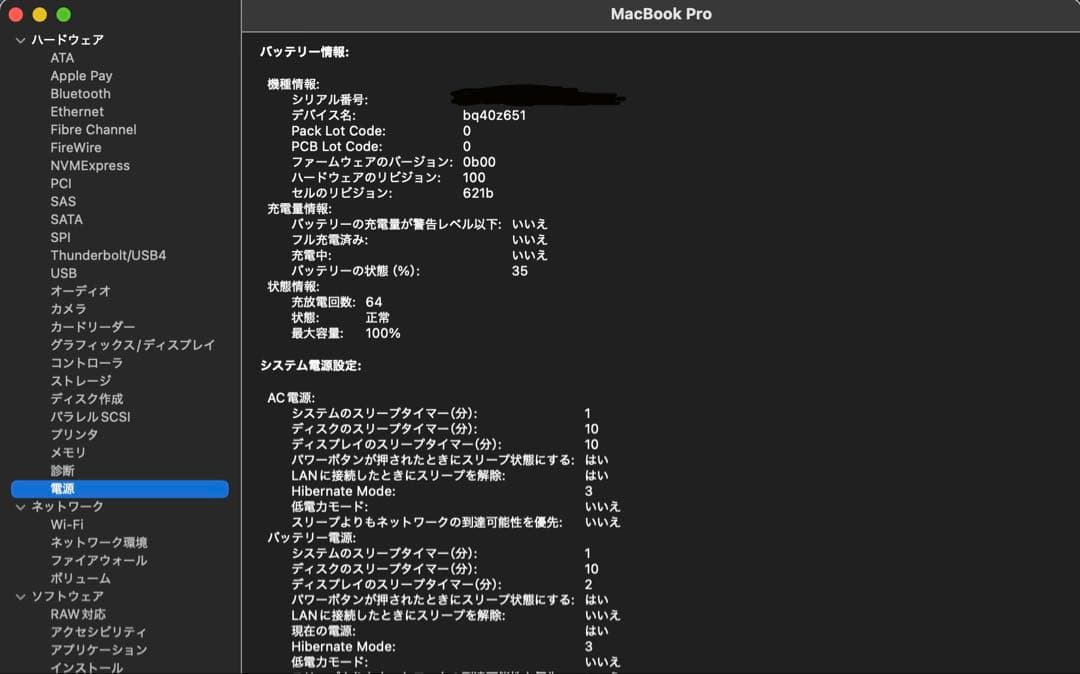The width and height of the screenshot is (1080, 674).
Task: Open the Ethernet sidebar item
Action: coord(77,112)
